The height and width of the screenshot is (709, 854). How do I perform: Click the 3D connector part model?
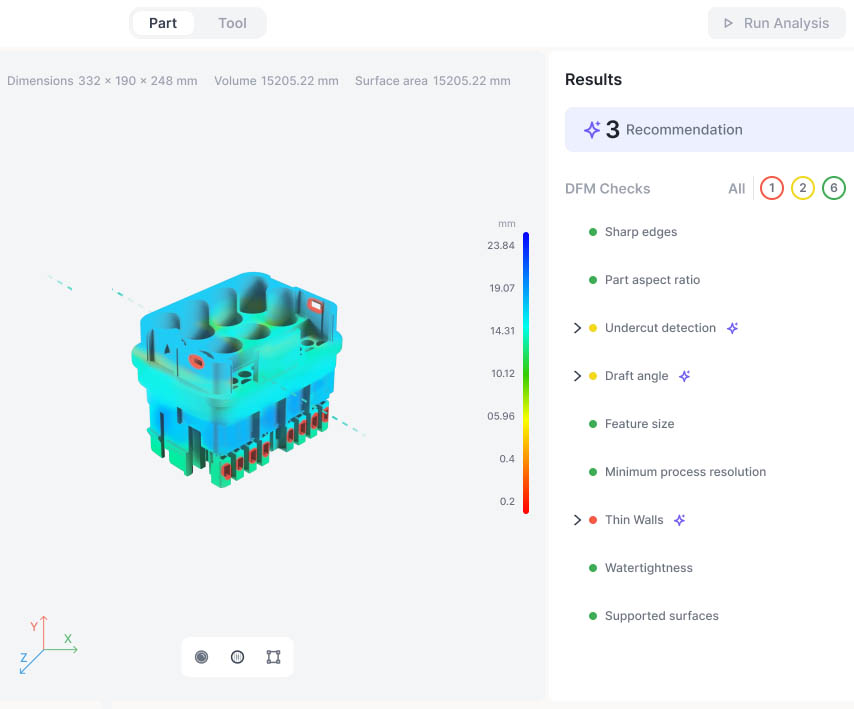click(x=237, y=380)
